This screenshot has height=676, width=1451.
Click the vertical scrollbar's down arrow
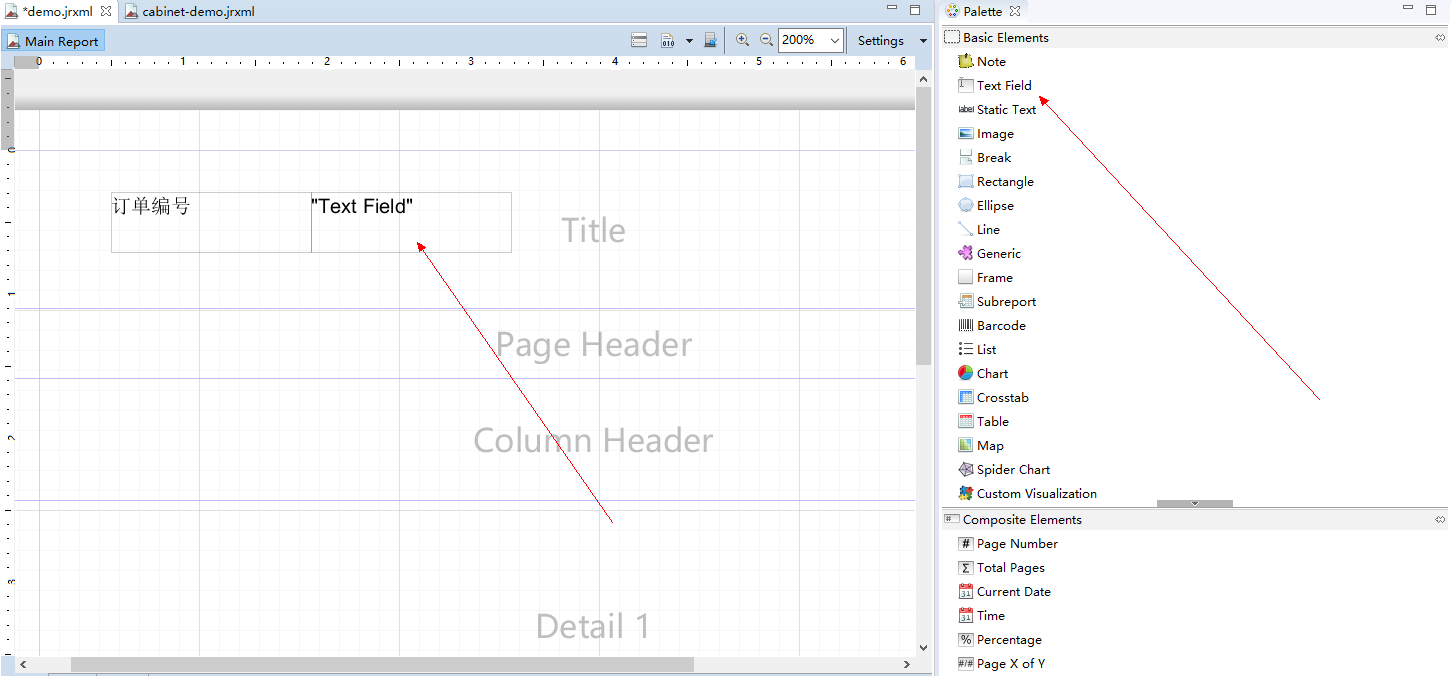(x=923, y=647)
